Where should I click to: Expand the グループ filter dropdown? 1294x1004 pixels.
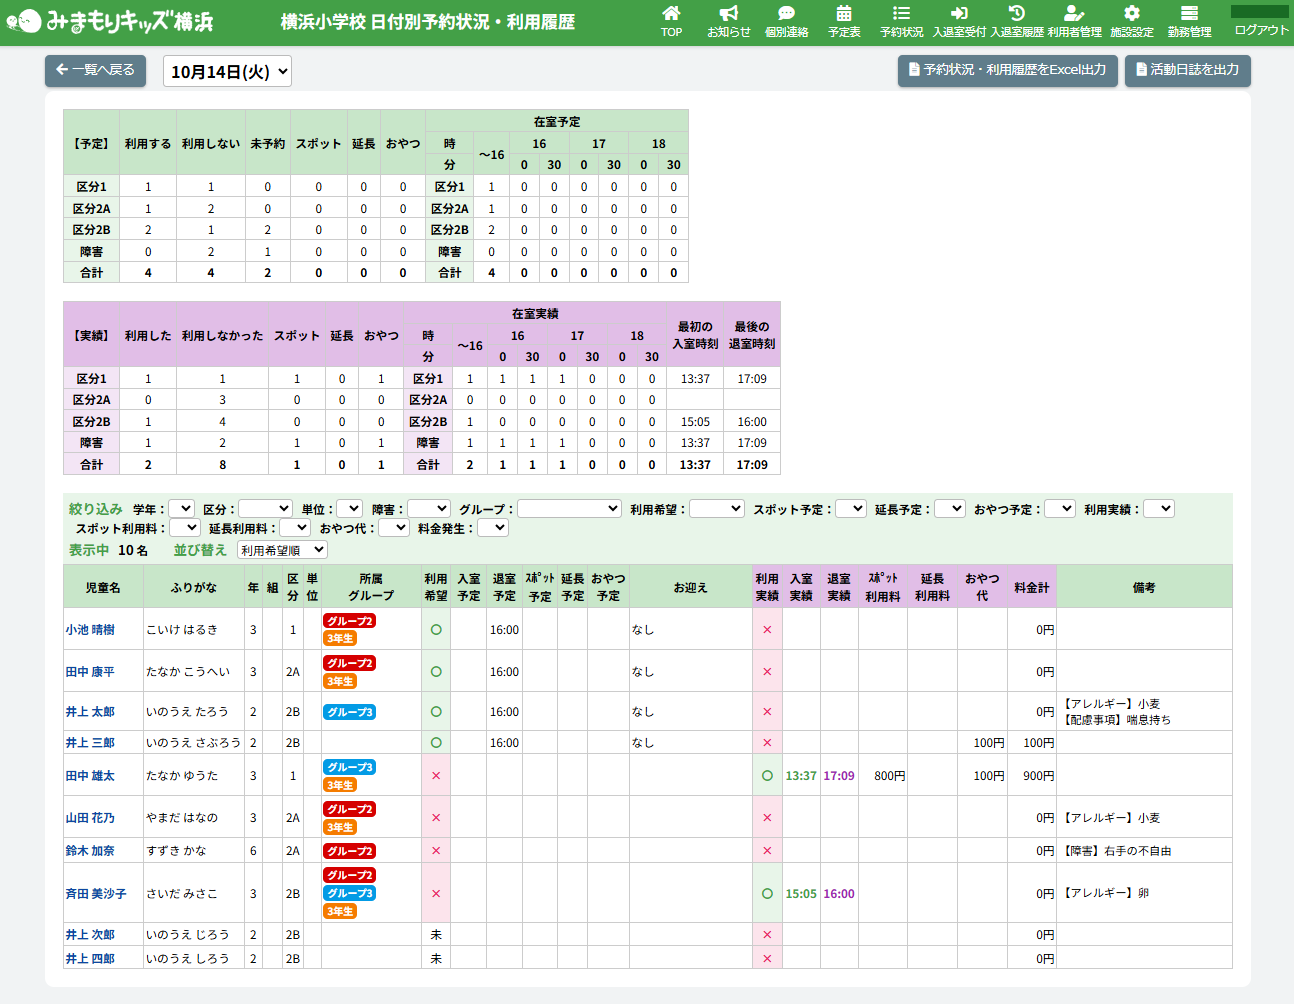569,509
